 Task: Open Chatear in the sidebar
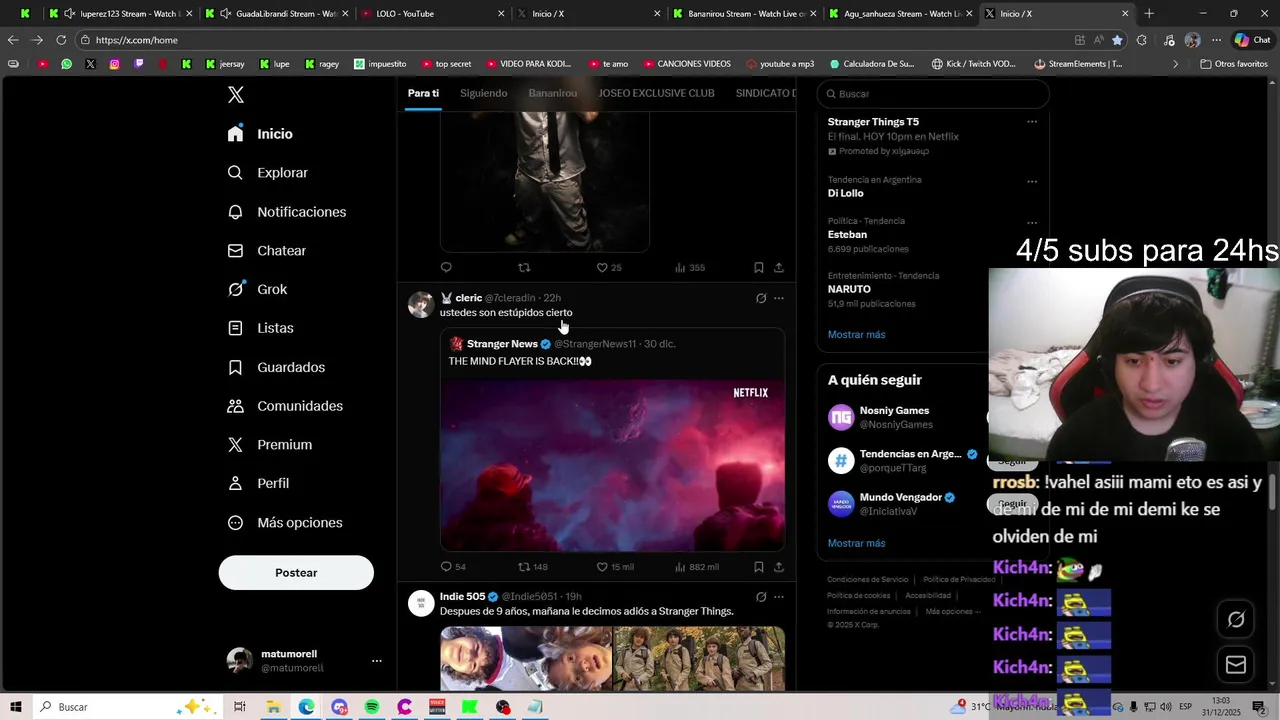coord(266,251)
